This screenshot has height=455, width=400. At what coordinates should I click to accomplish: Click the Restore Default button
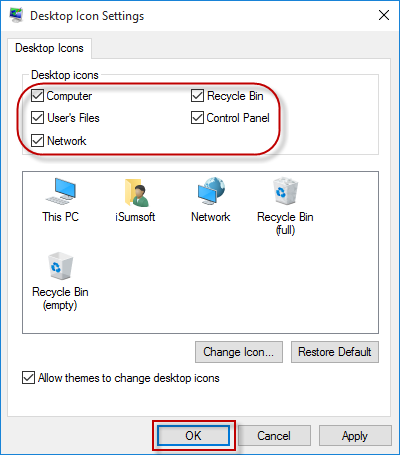coord(335,352)
